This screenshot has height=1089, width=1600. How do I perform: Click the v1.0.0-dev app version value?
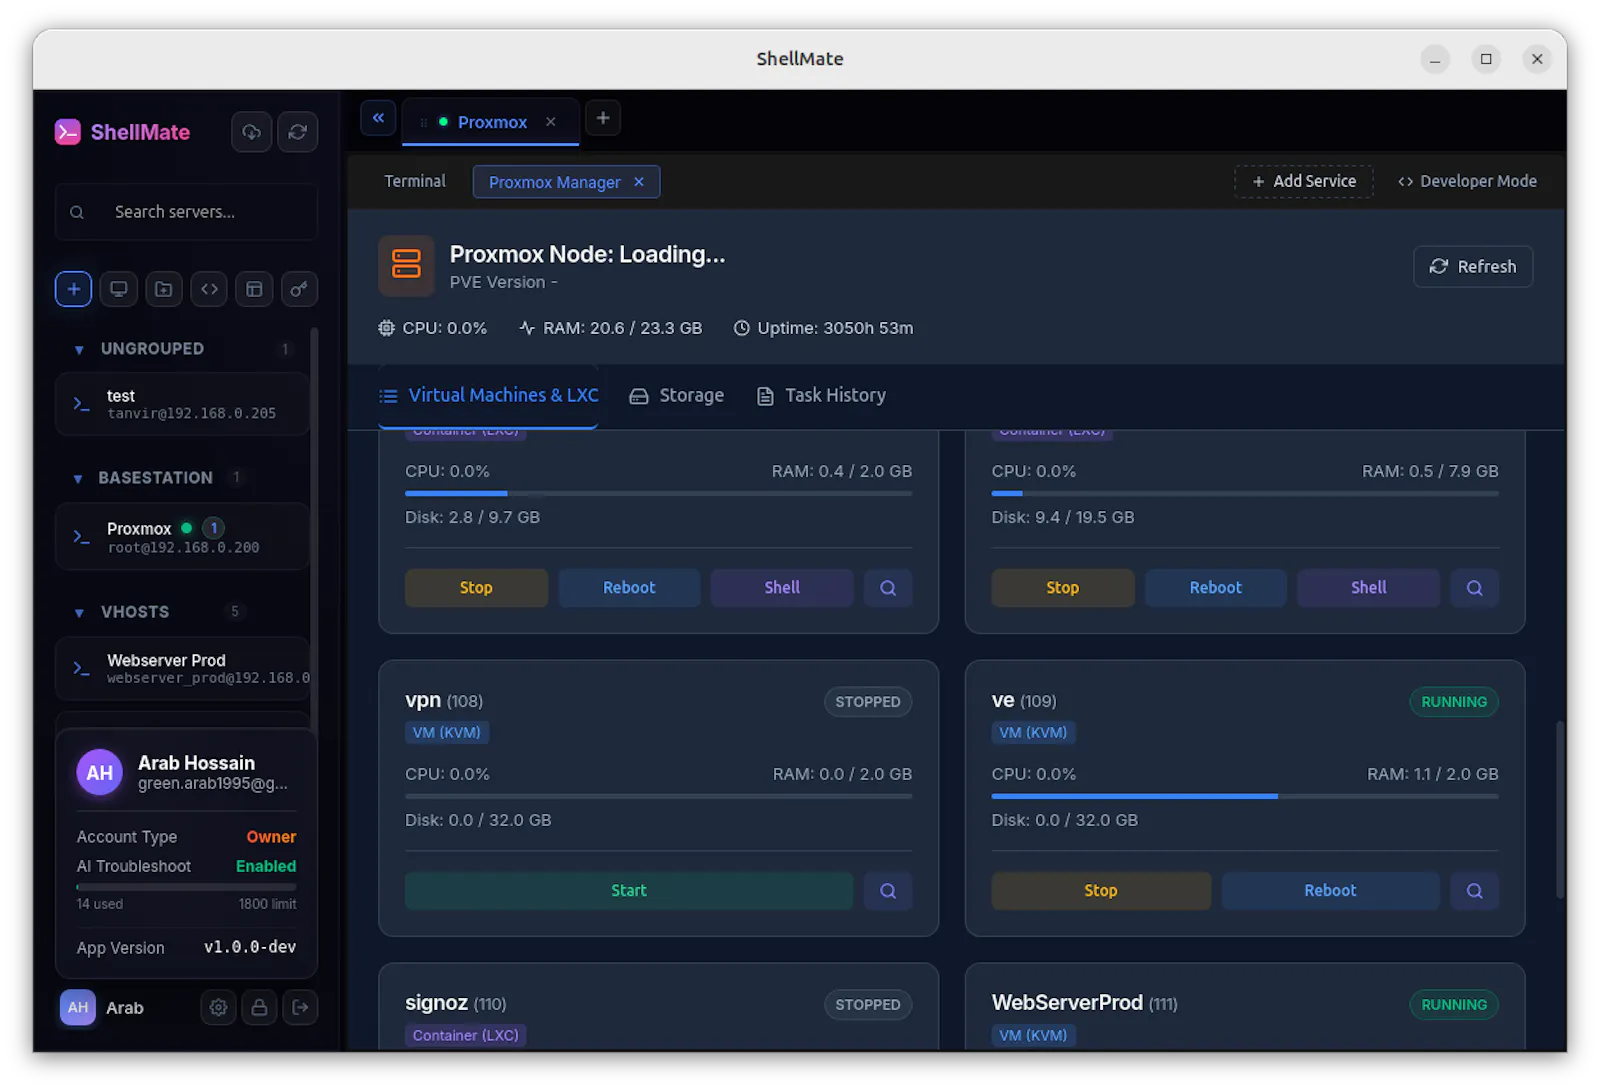[250, 947]
